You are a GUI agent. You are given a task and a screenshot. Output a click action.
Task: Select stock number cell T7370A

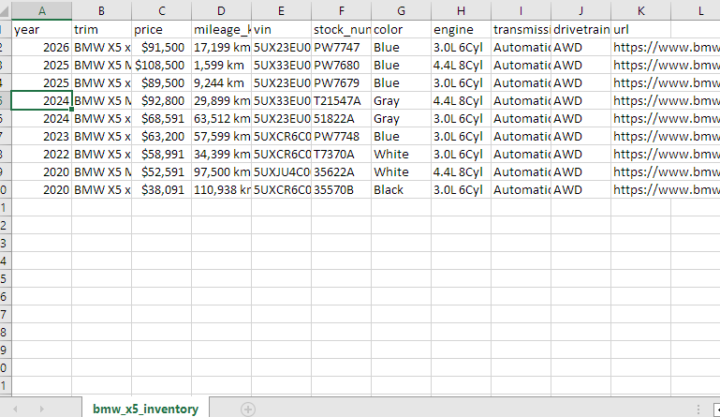pos(341,154)
